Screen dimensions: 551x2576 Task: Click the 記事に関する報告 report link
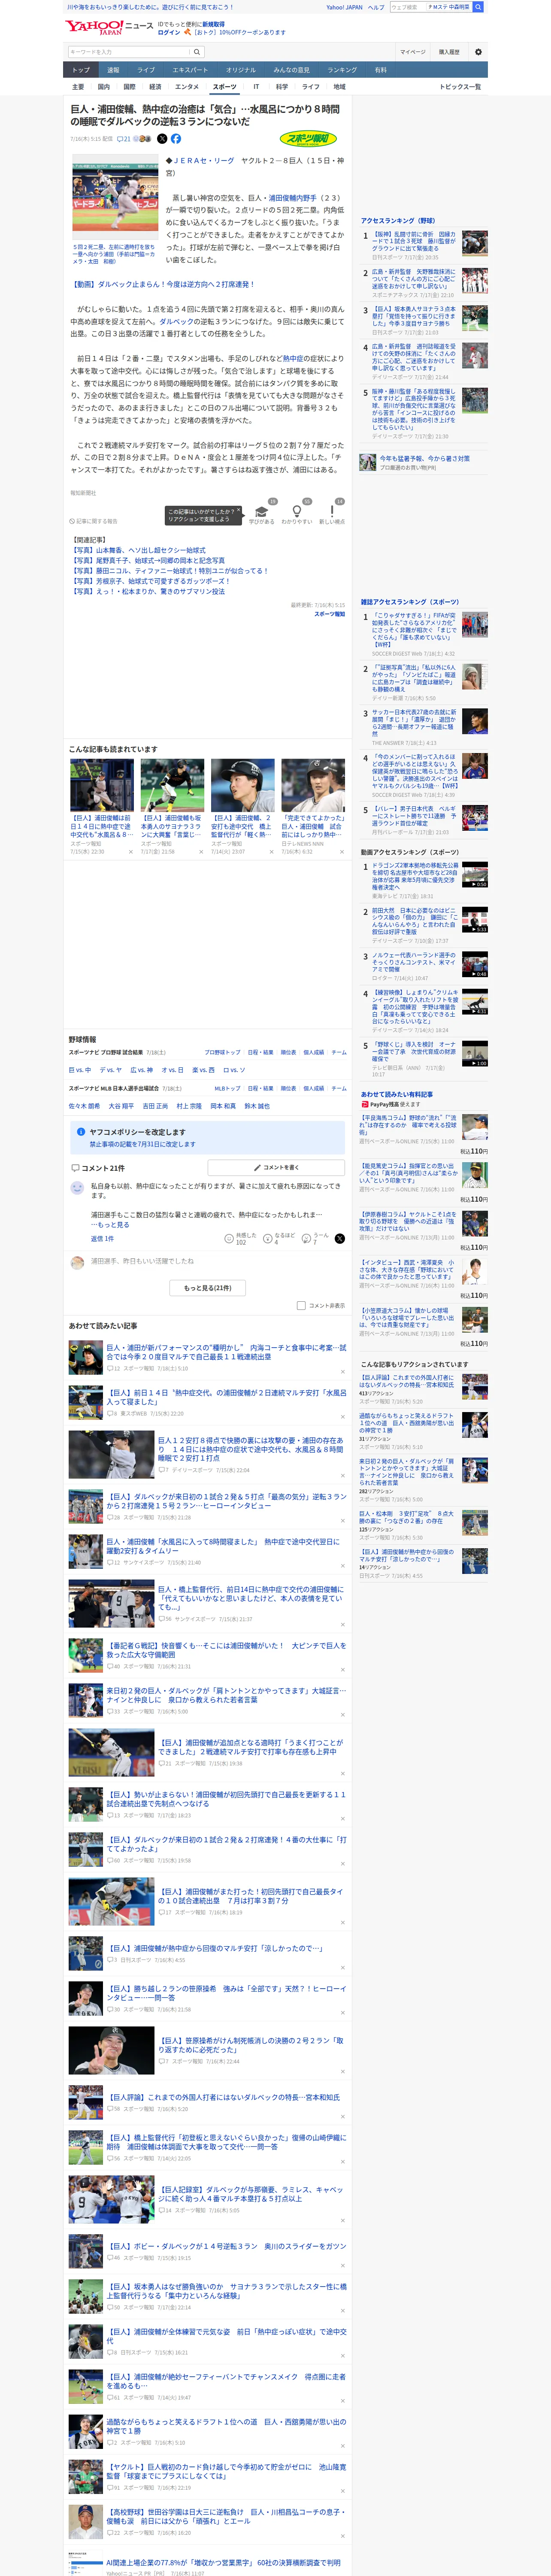[94, 521]
